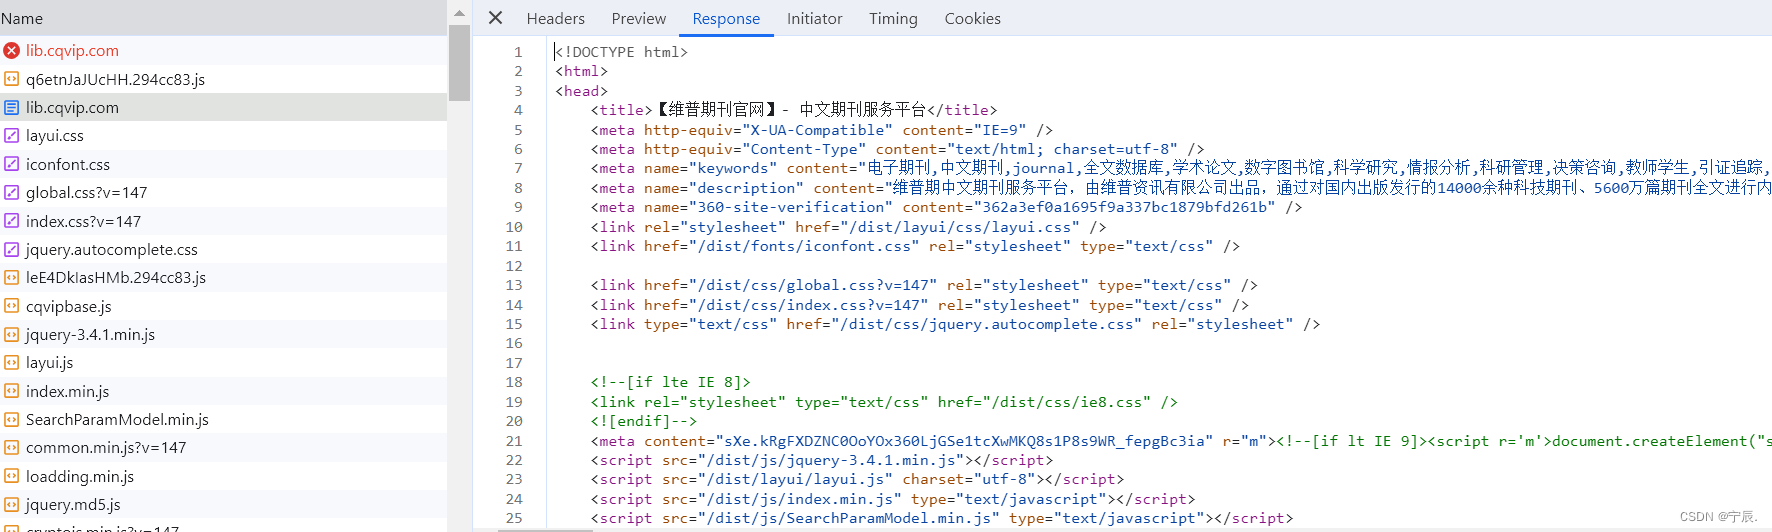Select the layui.js request
Image resolution: width=1772 pixels, height=532 pixels.
click(223, 362)
